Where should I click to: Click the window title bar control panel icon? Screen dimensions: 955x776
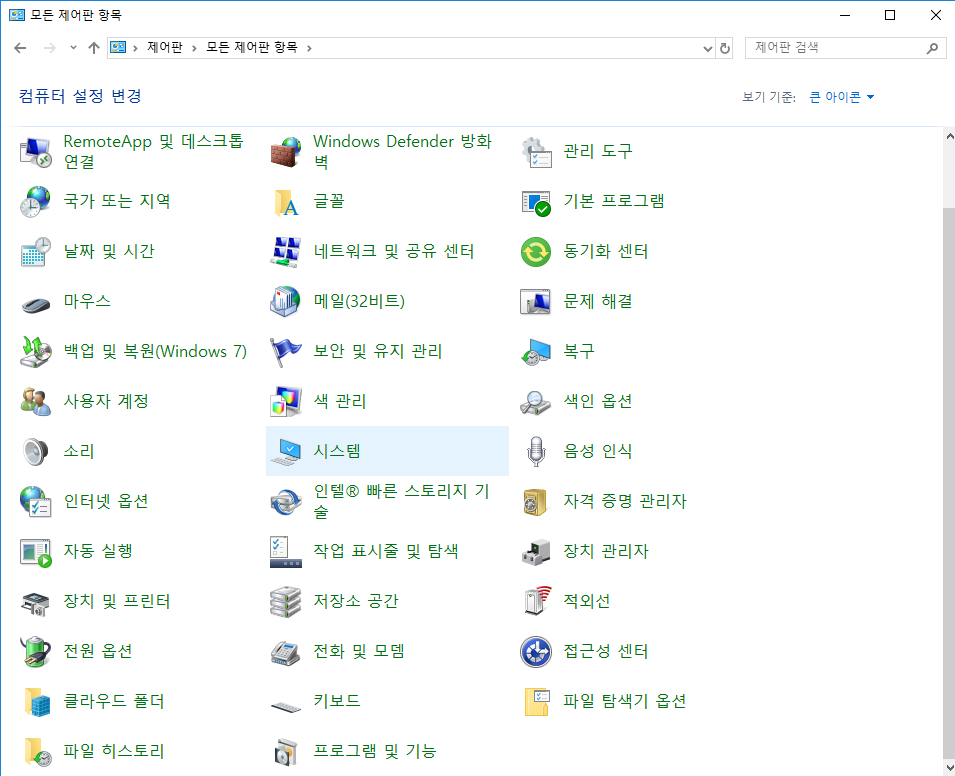[x=17, y=15]
